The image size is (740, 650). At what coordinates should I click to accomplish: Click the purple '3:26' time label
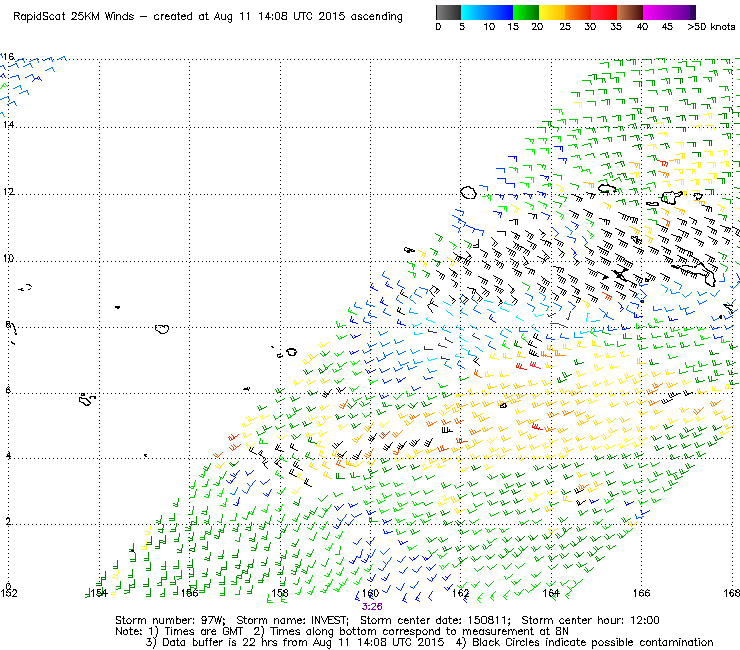pos(372,606)
